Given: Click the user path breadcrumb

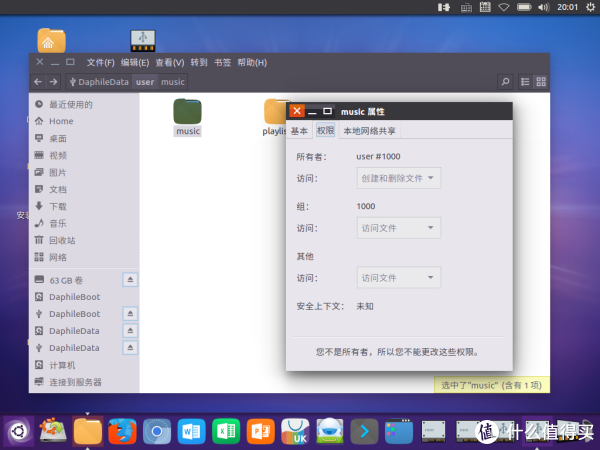Looking at the screenshot, I should [x=145, y=82].
